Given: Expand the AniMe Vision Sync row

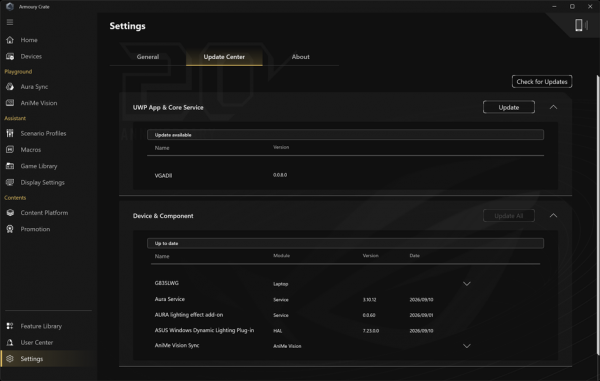Looking at the screenshot, I should [466, 346].
